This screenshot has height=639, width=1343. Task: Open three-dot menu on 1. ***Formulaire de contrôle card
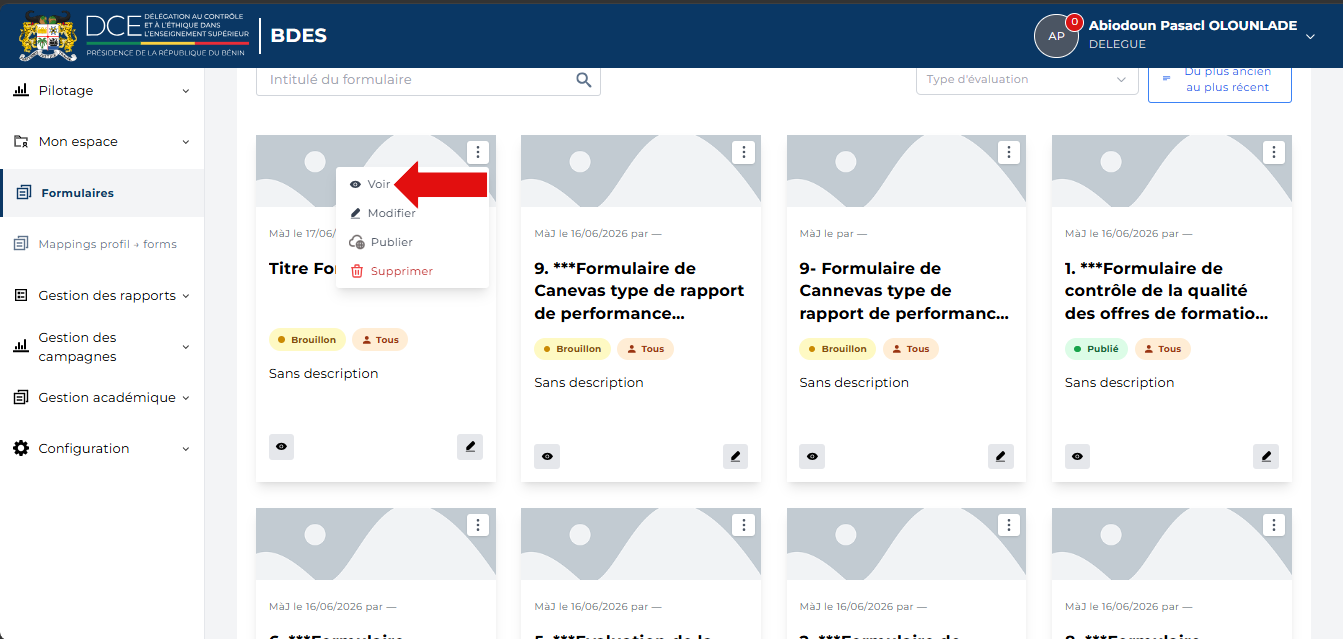[1274, 152]
